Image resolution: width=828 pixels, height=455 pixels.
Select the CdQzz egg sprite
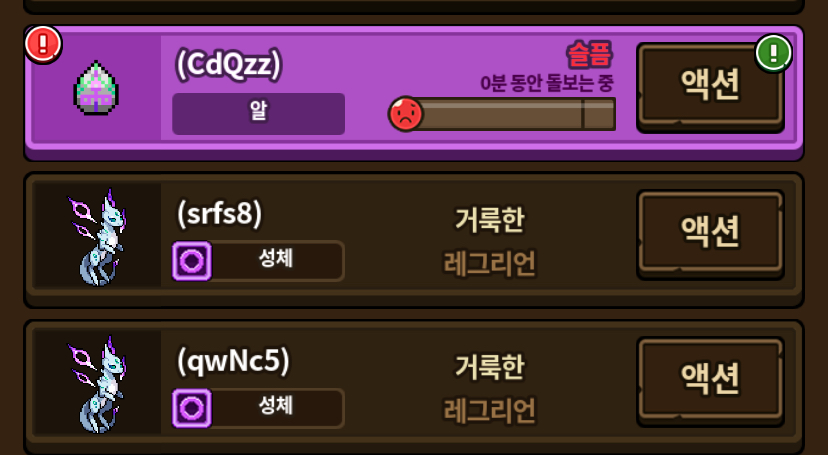point(96,88)
